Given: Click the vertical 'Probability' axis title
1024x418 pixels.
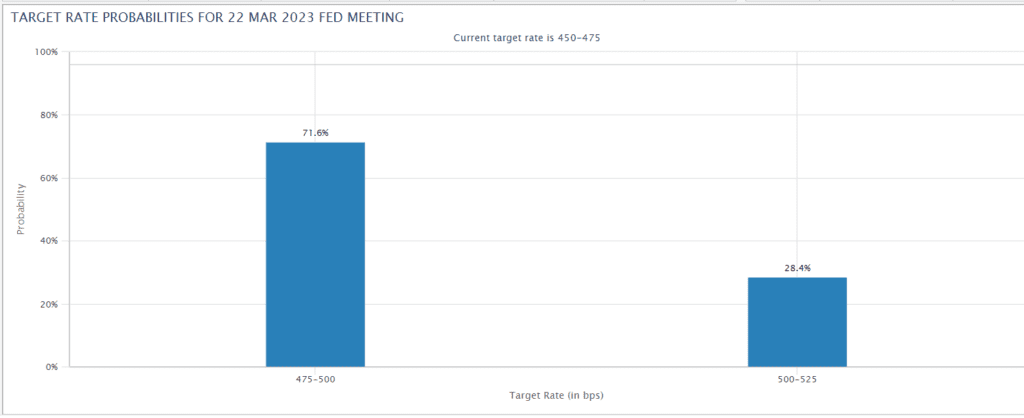Looking at the screenshot, I should point(21,209).
